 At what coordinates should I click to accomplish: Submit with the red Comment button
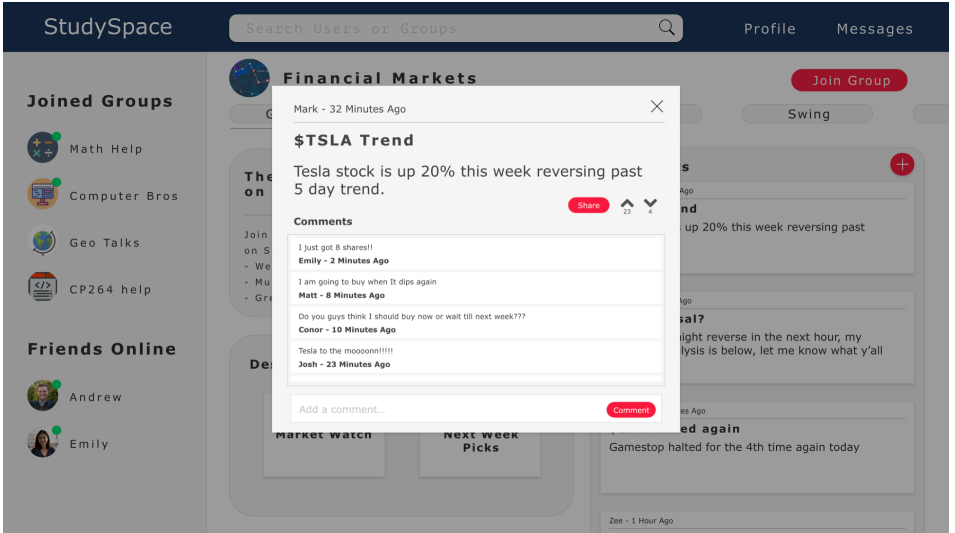click(x=631, y=410)
